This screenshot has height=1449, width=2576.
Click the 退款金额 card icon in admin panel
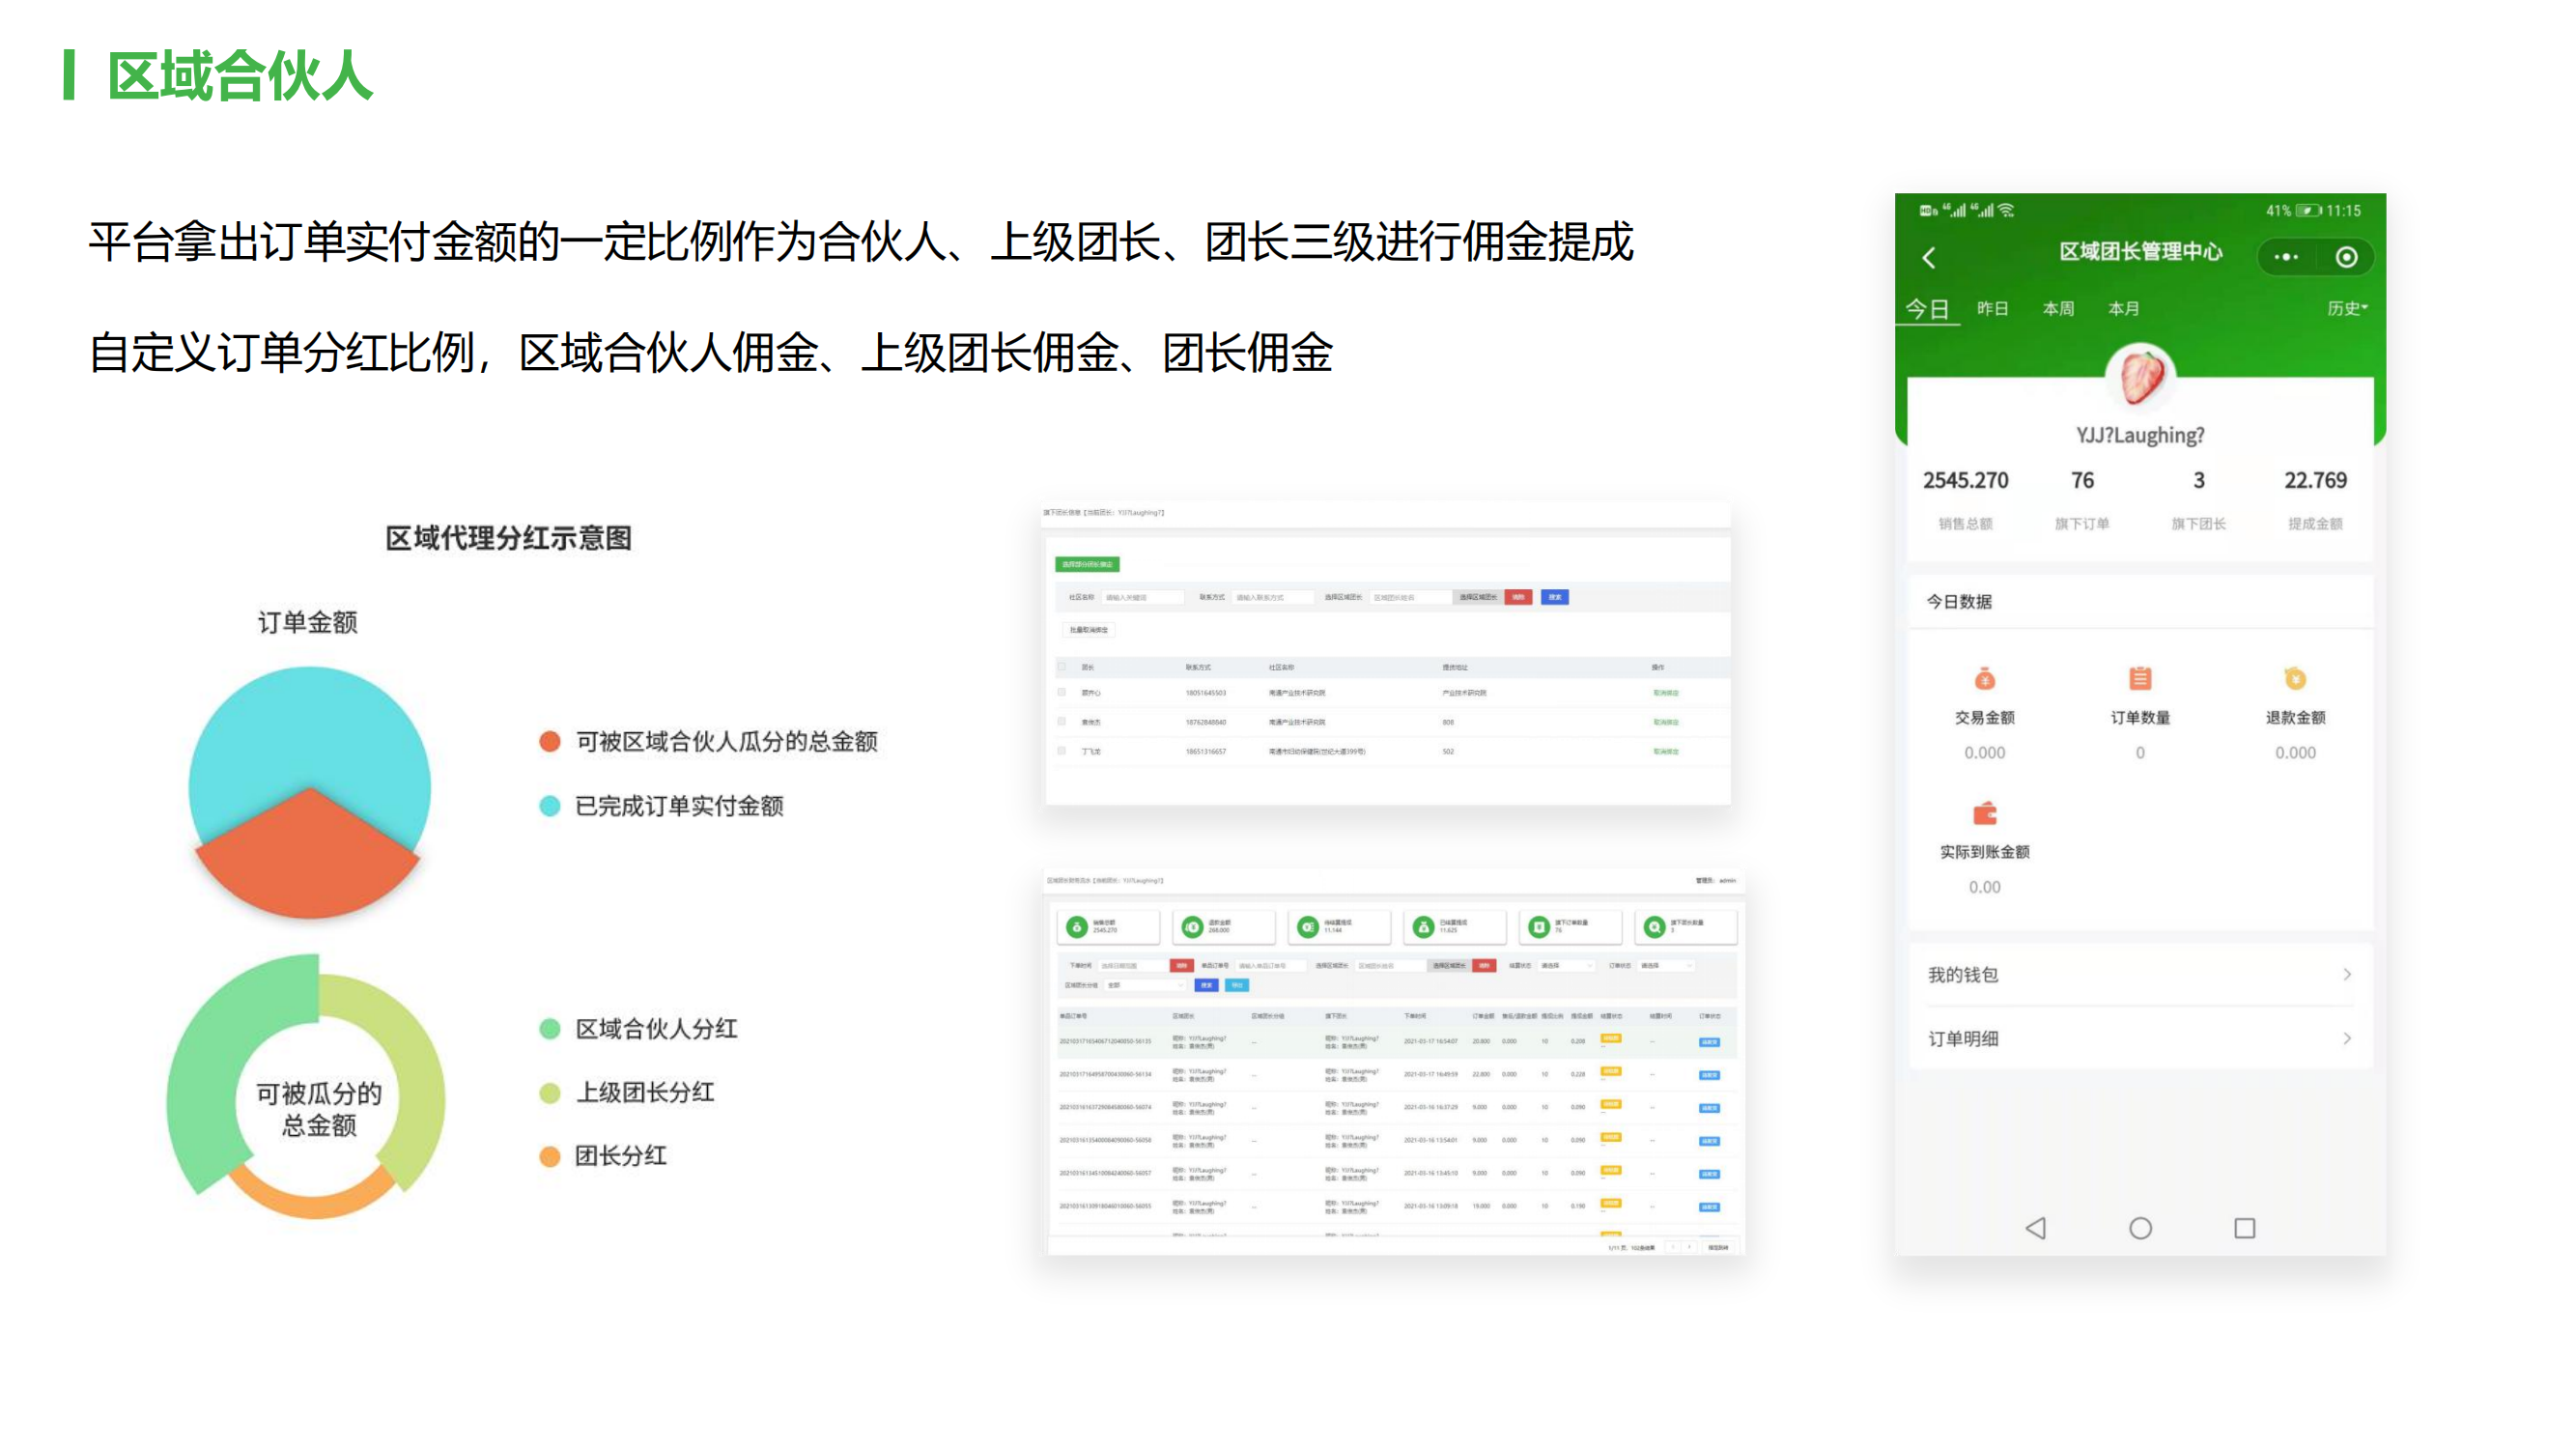1192,927
